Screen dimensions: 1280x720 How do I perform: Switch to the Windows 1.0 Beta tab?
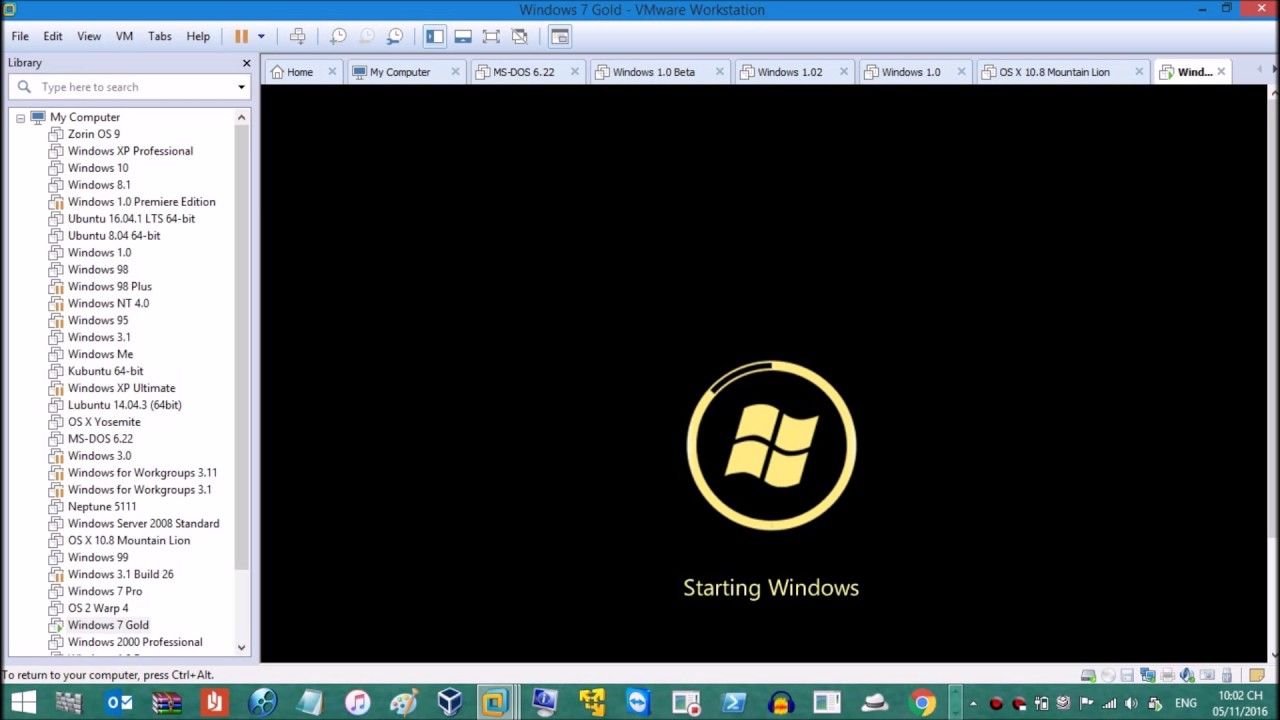tap(653, 72)
